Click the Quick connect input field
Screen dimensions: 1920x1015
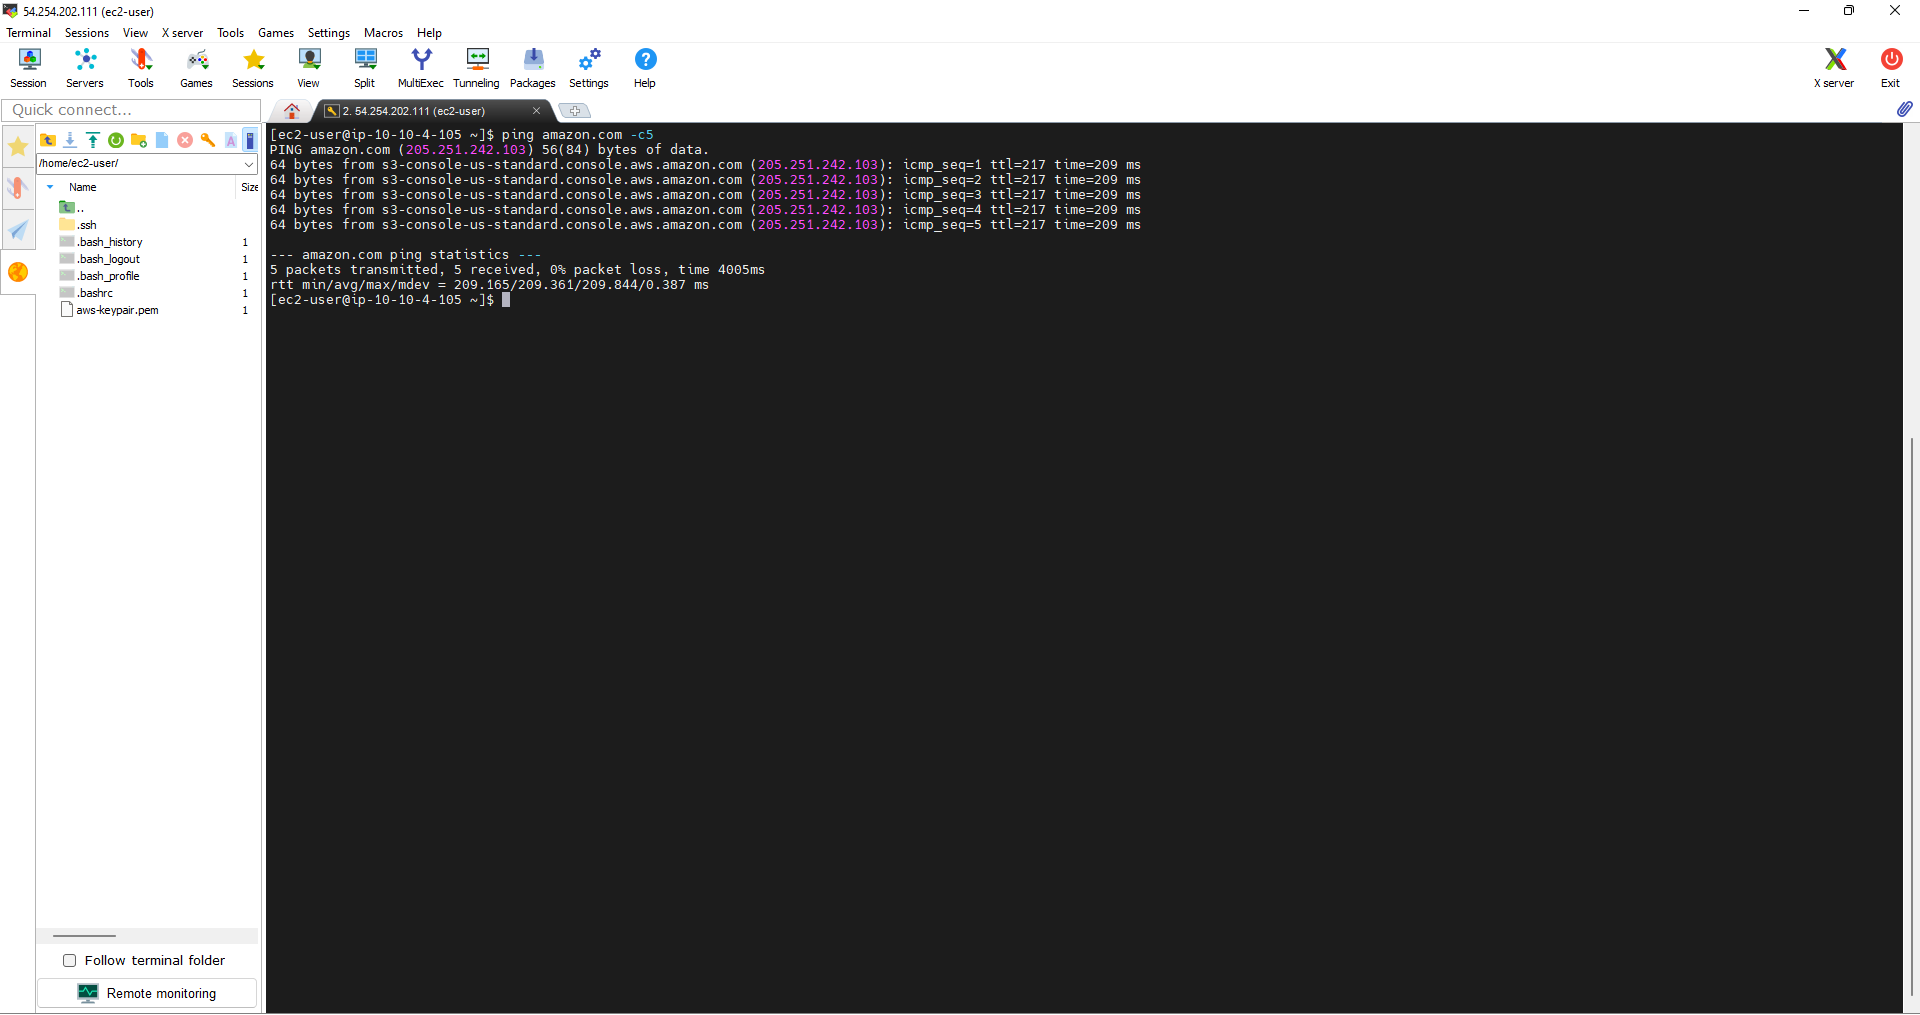[131, 110]
